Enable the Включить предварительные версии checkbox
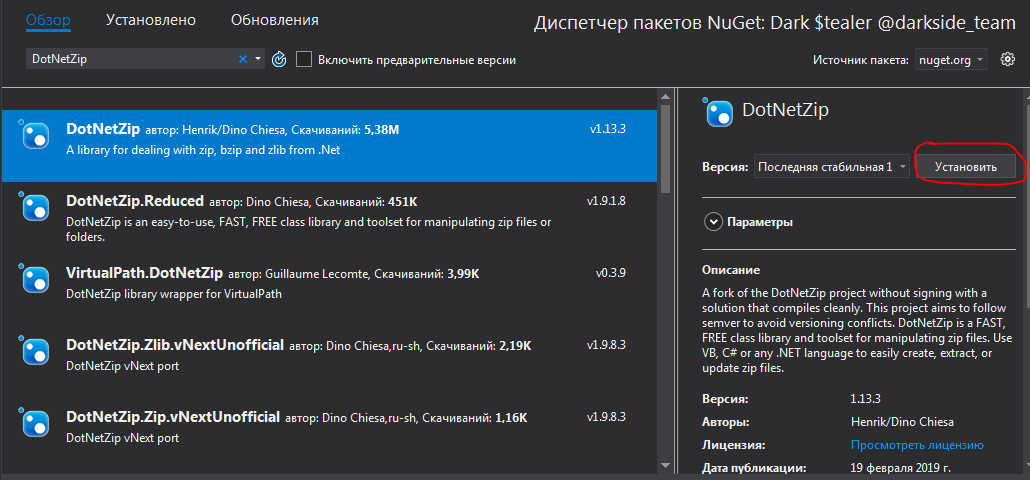The image size is (1030, 480). click(x=303, y=59)
